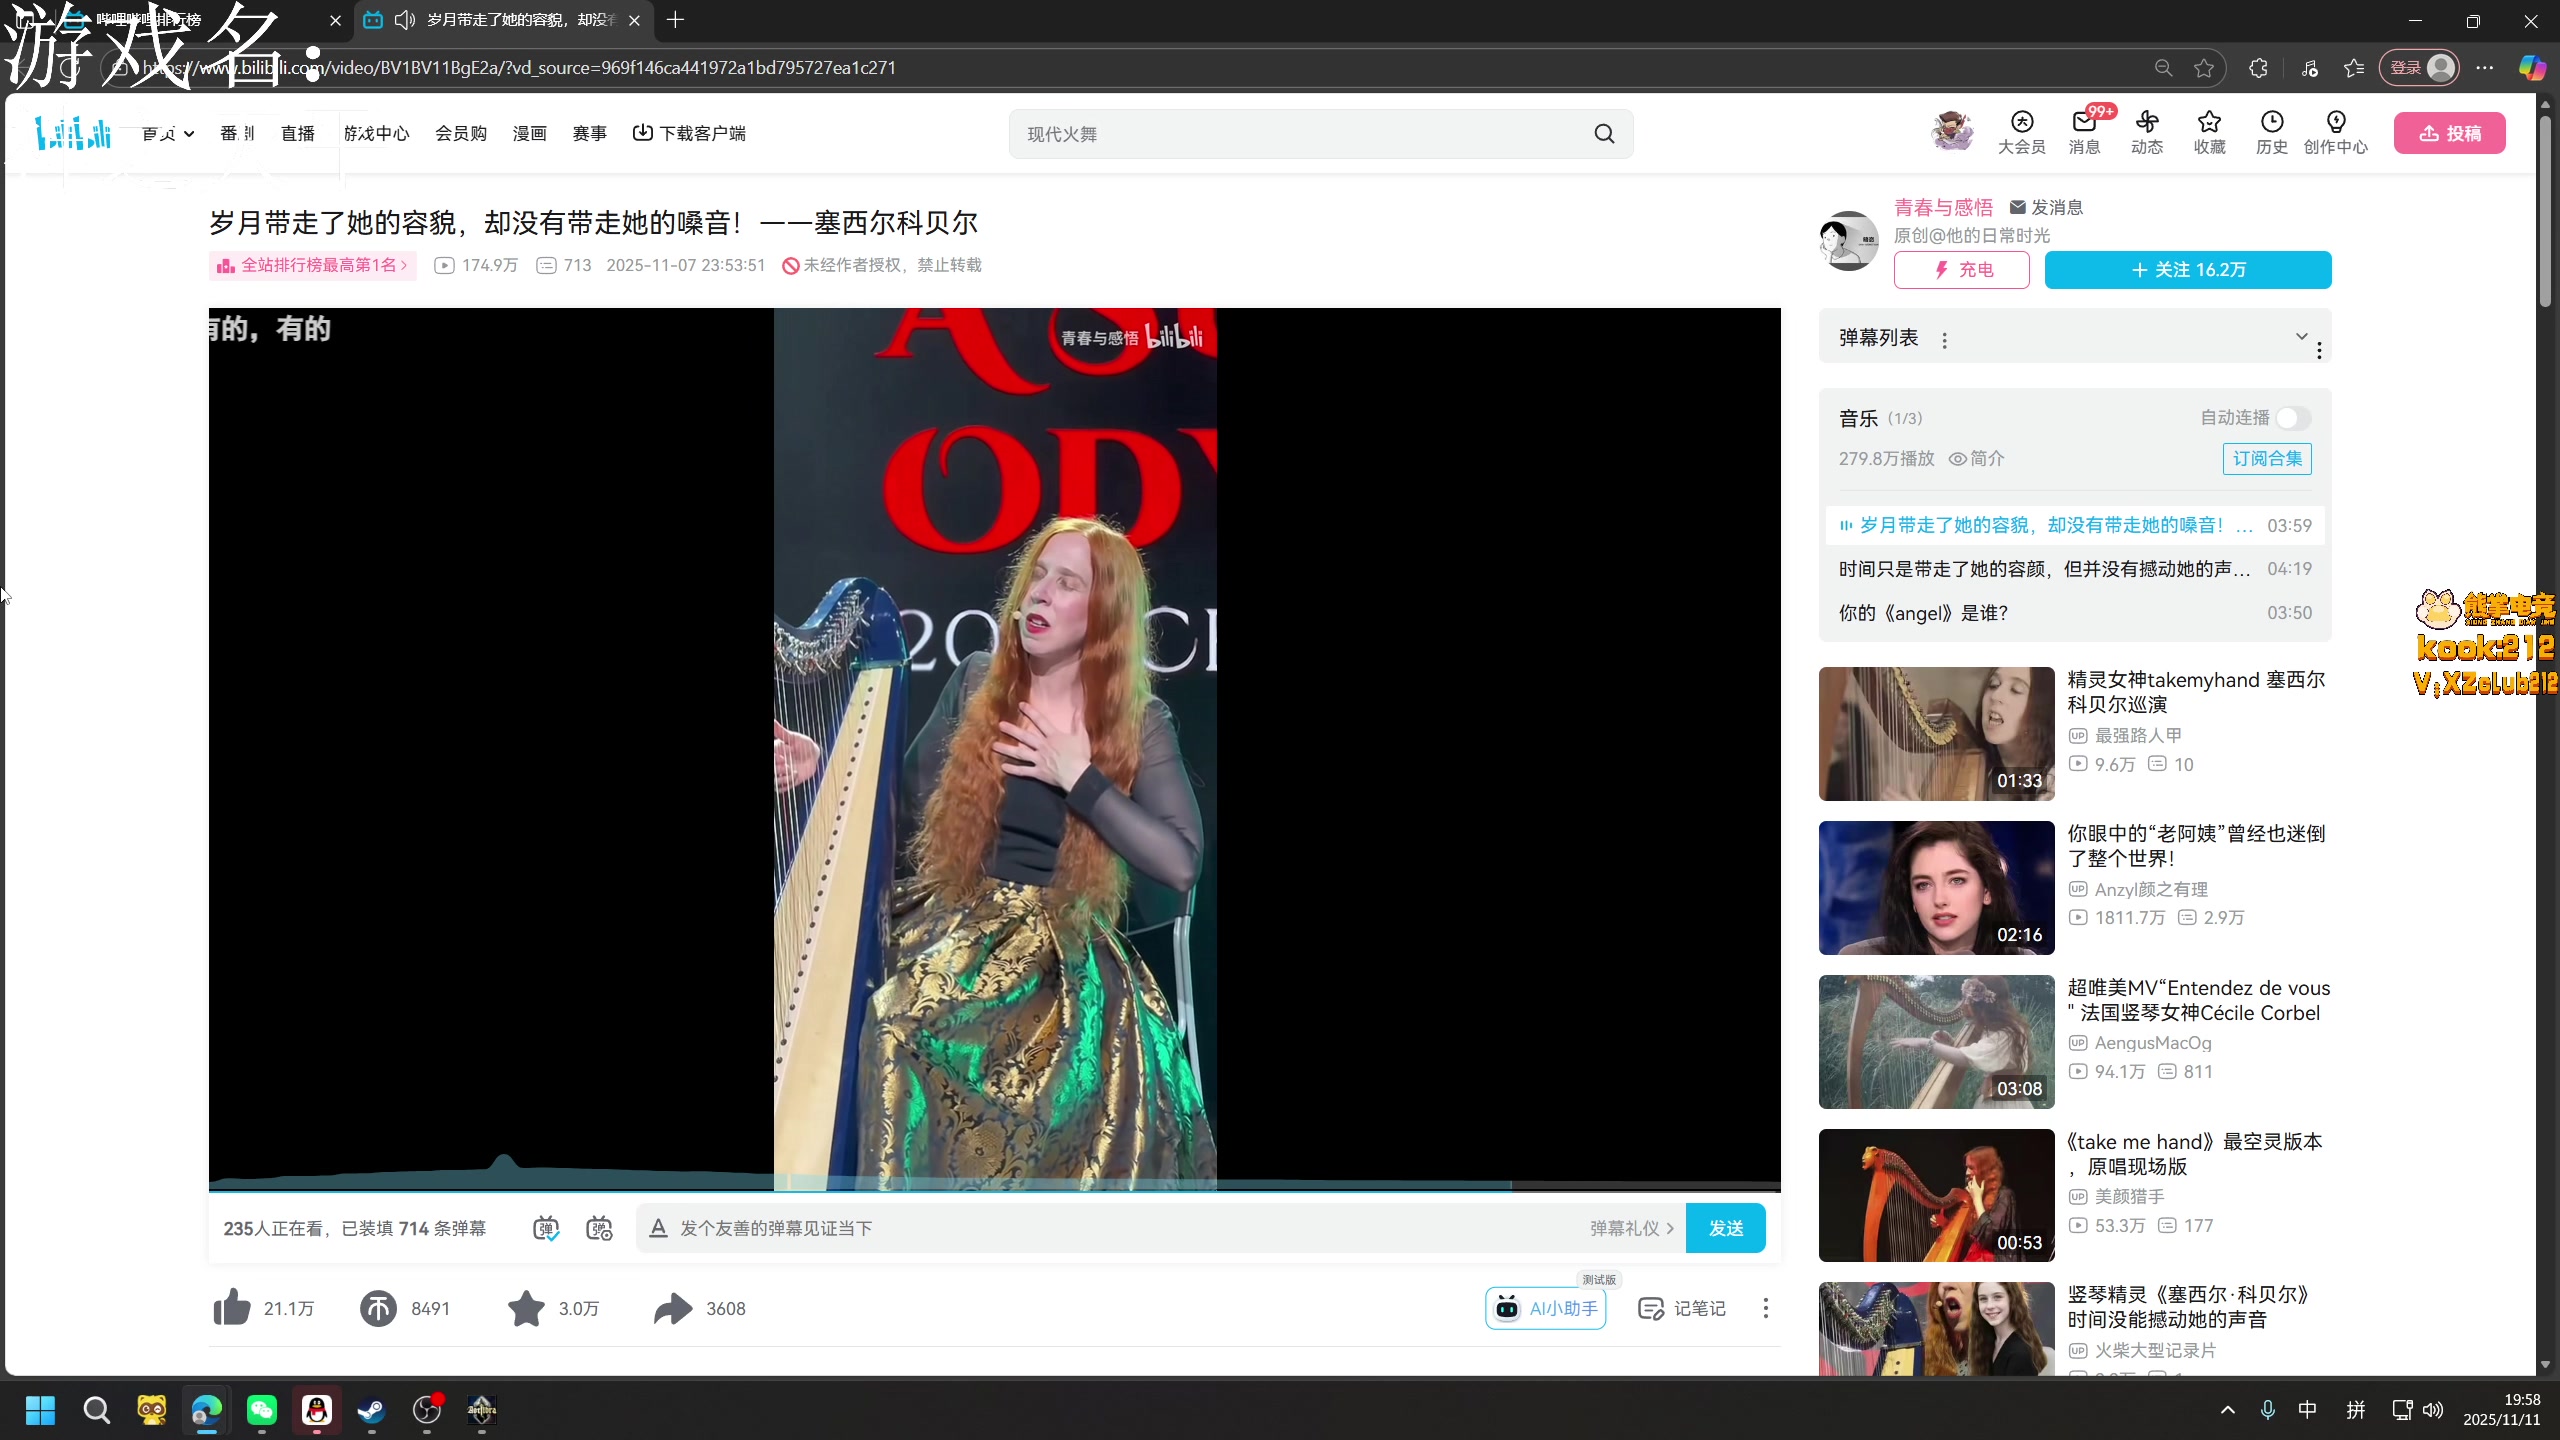Open danmaku settings icon beside toggle
The image size is (2560, 1440).
pyautogui.click(x=599, y=1228)
